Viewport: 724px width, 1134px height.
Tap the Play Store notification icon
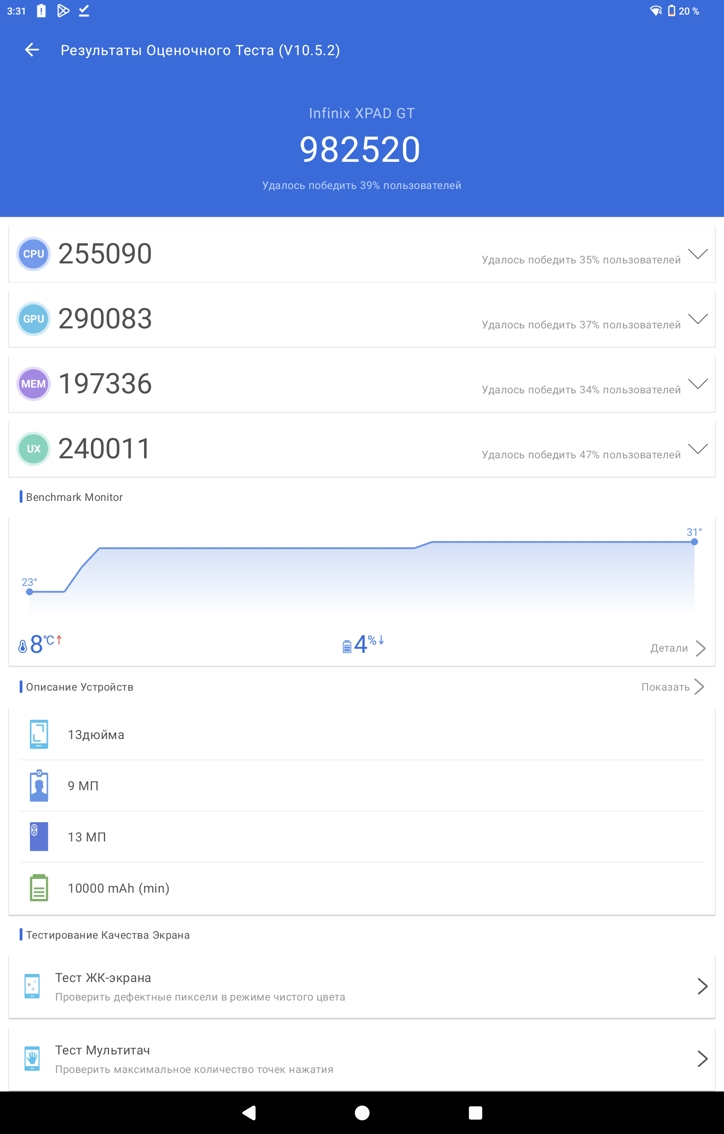(x=63, y=10)
